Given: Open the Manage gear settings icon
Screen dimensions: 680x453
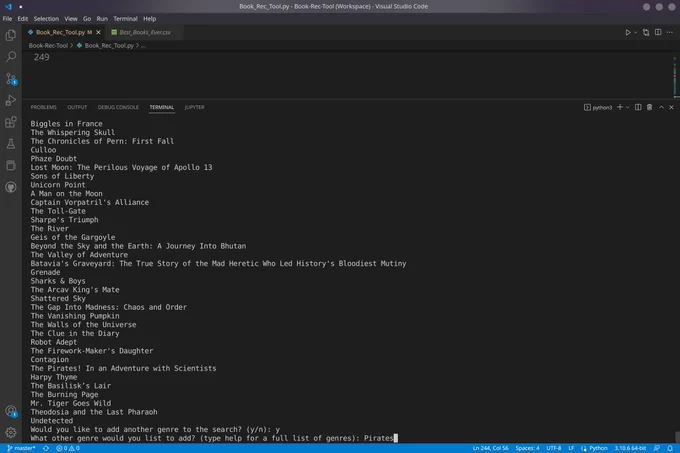Looking at the screenshot, I should 11,432.
